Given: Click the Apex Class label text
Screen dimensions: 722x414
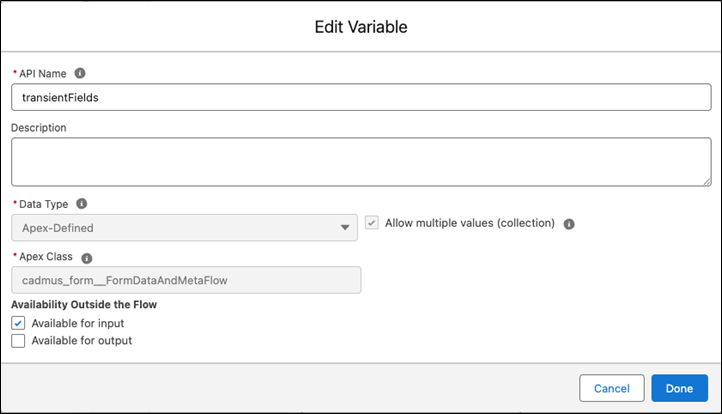Looking at the screenshot, I should (48, 257).
